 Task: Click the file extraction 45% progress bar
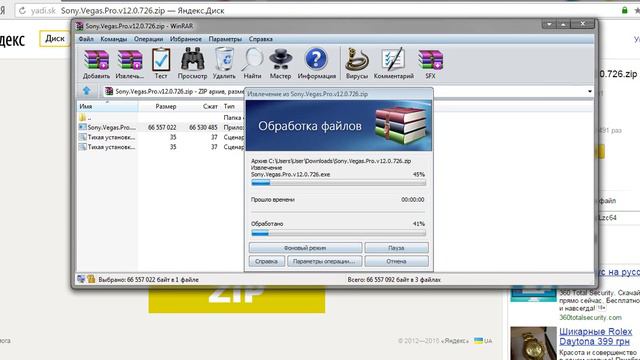pyautogui.click(x=338, y=183)
